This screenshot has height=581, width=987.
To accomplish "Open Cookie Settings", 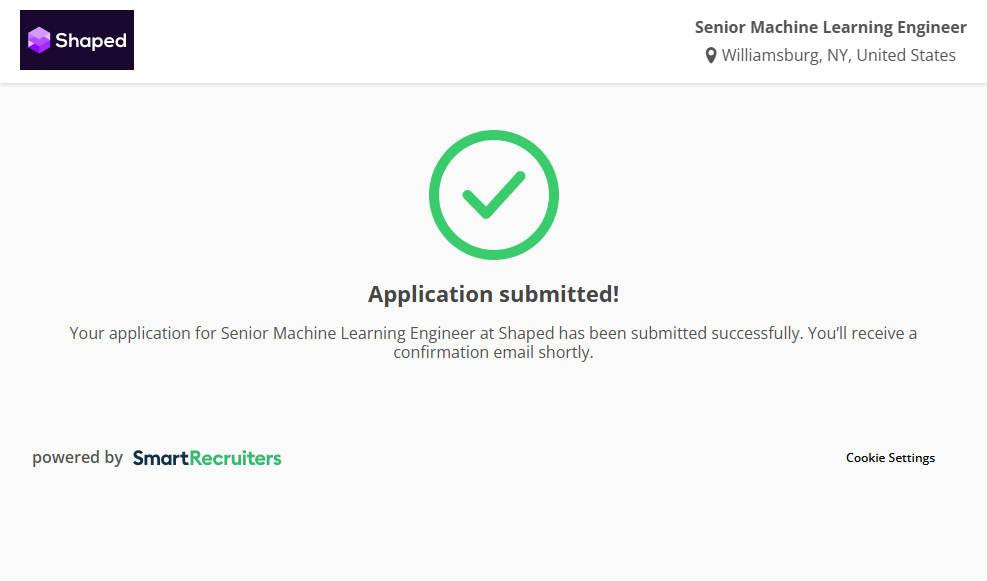I will pos(890,458).
